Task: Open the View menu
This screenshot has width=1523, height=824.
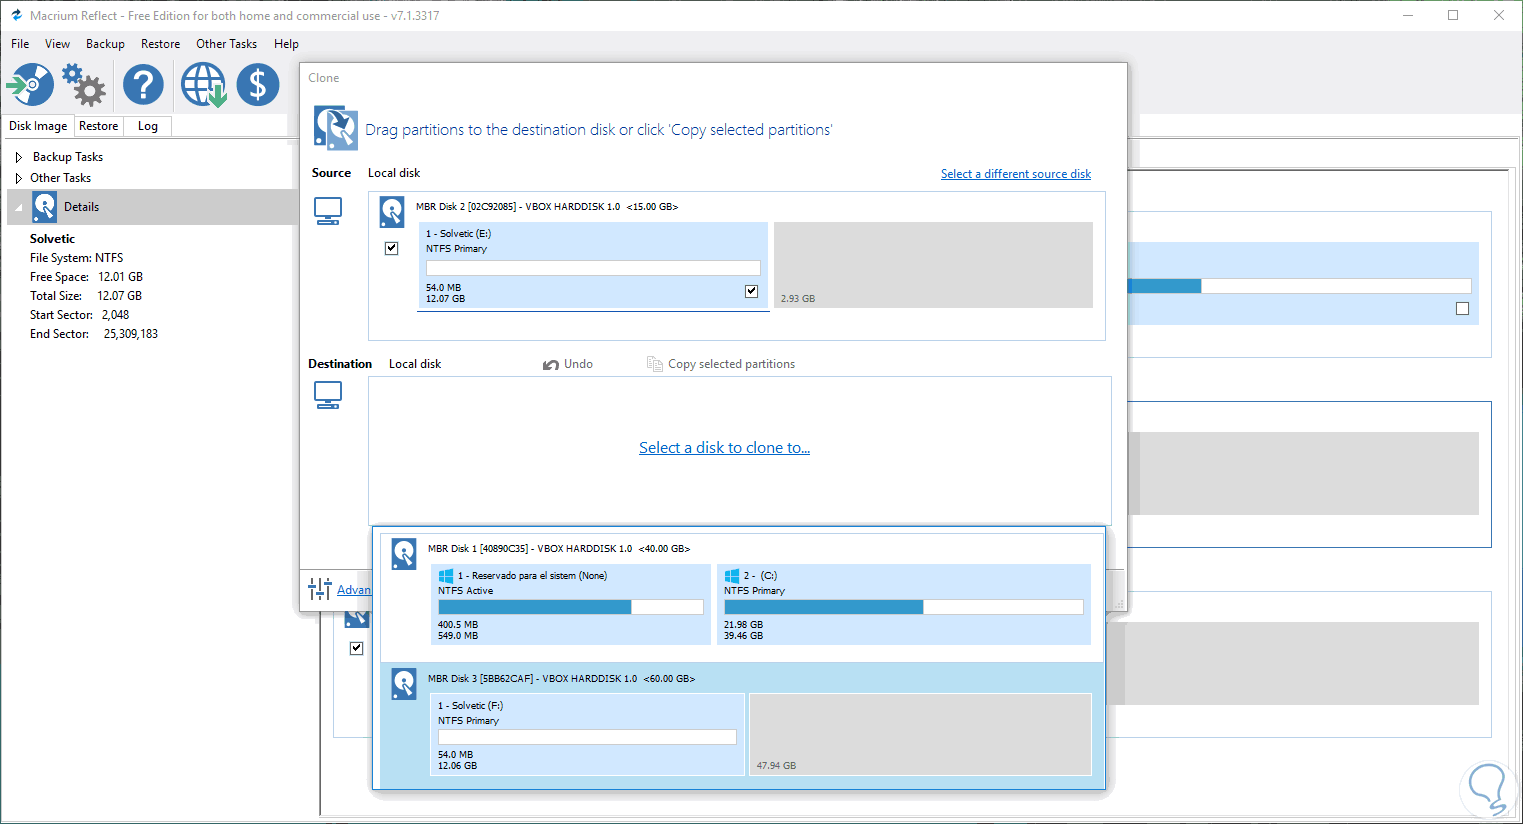Action: coord(57,44)
